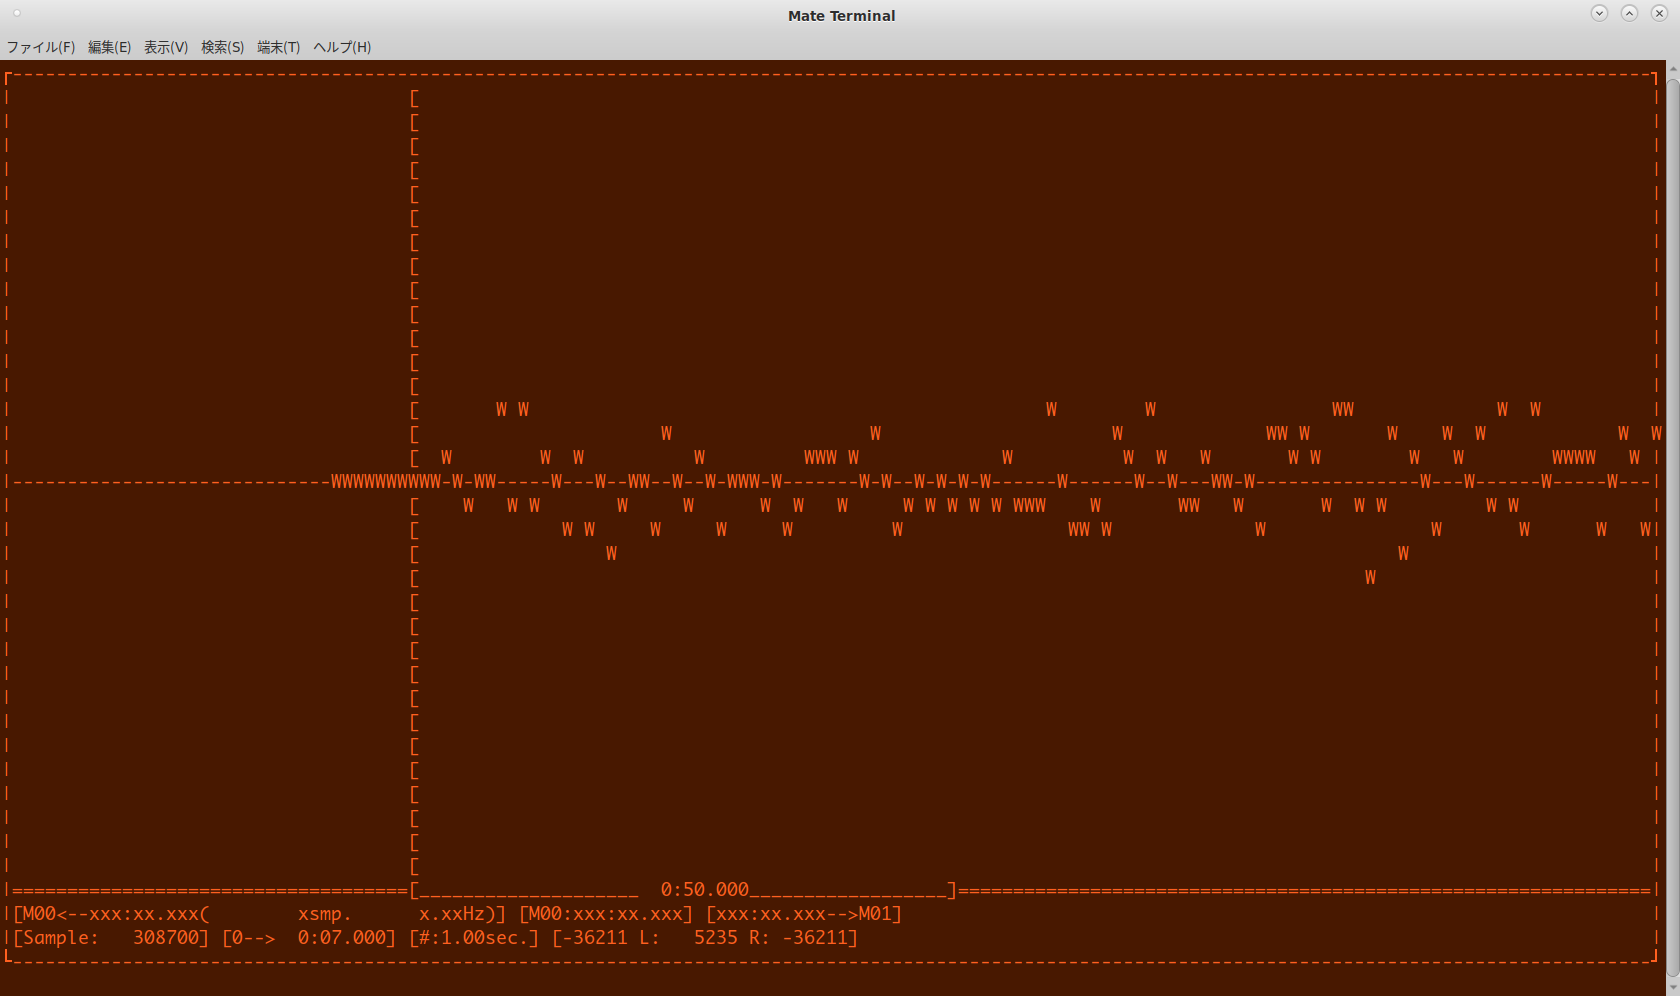Screen dimensions: 1680x996
Task: Click the 0:50.000 timeline position label
Action: click(704, 890)
